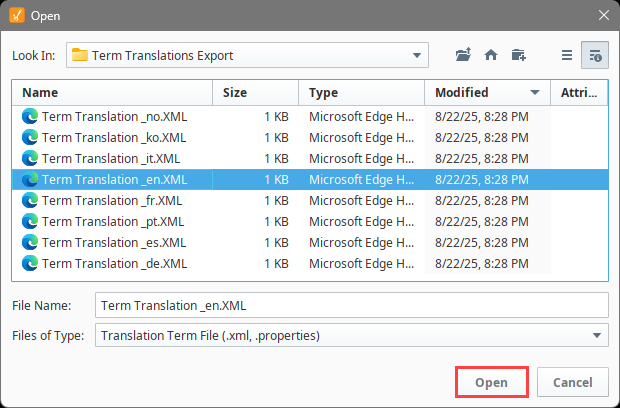
Task: Close the Open dialog window
Action: [604, 15]
